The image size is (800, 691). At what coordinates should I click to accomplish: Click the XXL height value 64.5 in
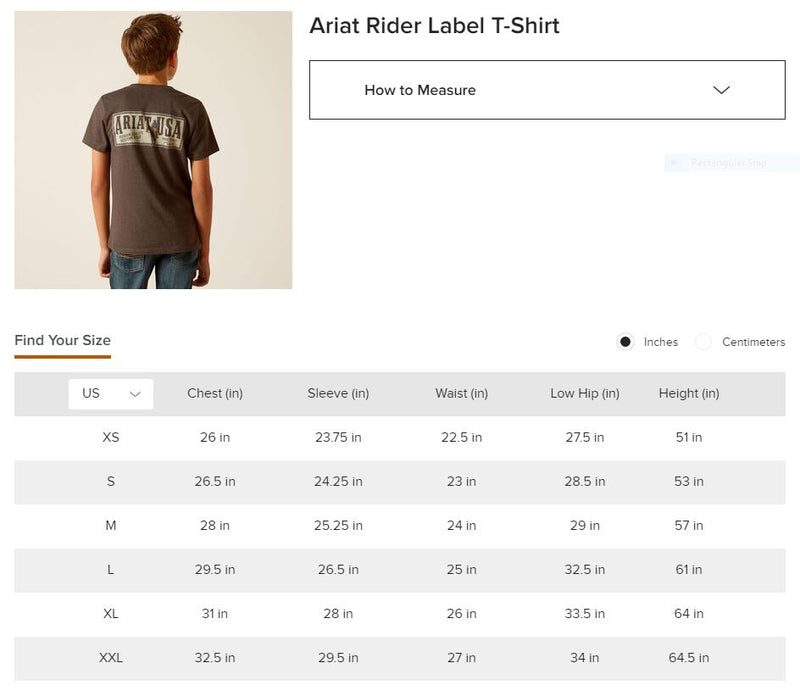click(x=689, y=658)
